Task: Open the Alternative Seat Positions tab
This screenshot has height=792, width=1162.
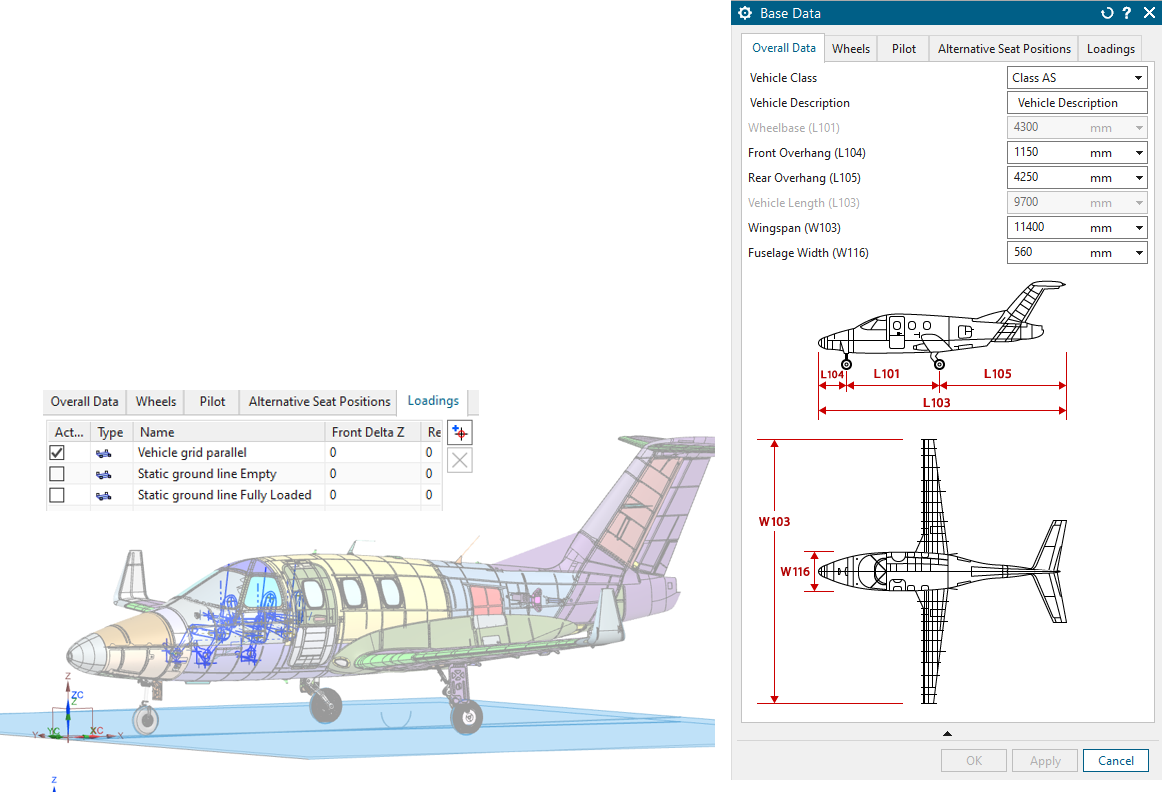Action: coord(1004,47)
